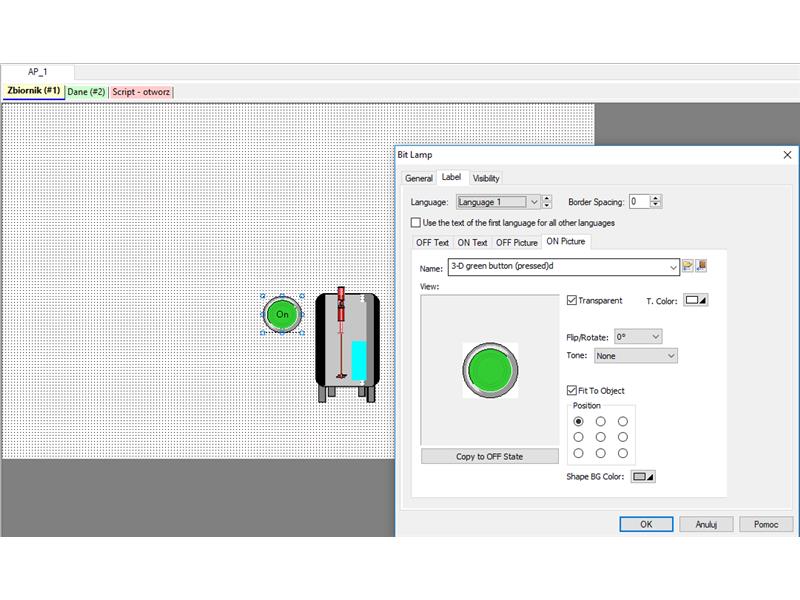Switch to the General tab
The height and width of the screenshot is (600, 800).
(419, 178)
